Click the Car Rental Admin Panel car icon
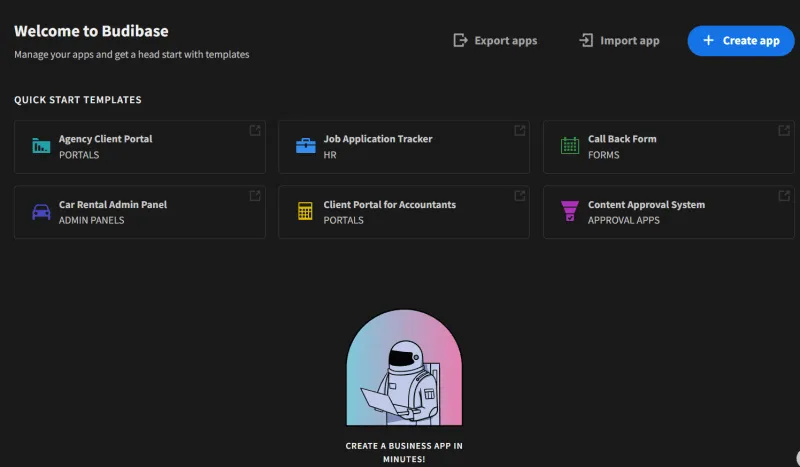Viewport: 800px width, 467px height. pos(41,212)
